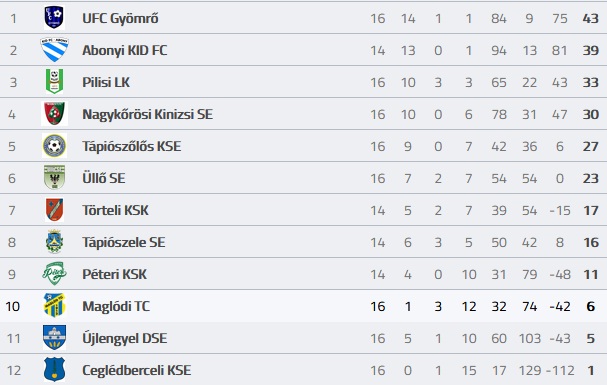Screen dimensions: 607x385
Task: Click the UFC Gyömrő team crest
Action: (x=54, y=17)
